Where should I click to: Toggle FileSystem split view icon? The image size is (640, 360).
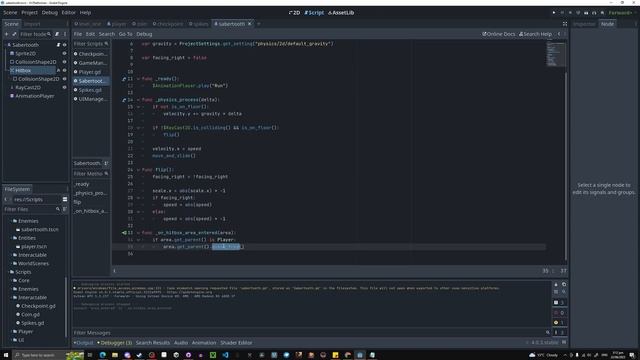(x=64, y=200)
